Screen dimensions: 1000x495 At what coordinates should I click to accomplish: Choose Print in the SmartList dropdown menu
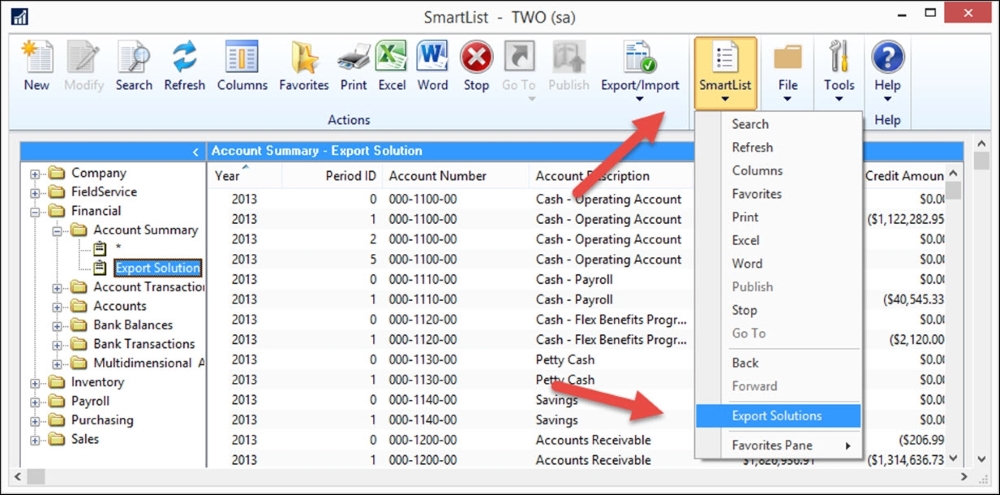click(x=778, y=218)
